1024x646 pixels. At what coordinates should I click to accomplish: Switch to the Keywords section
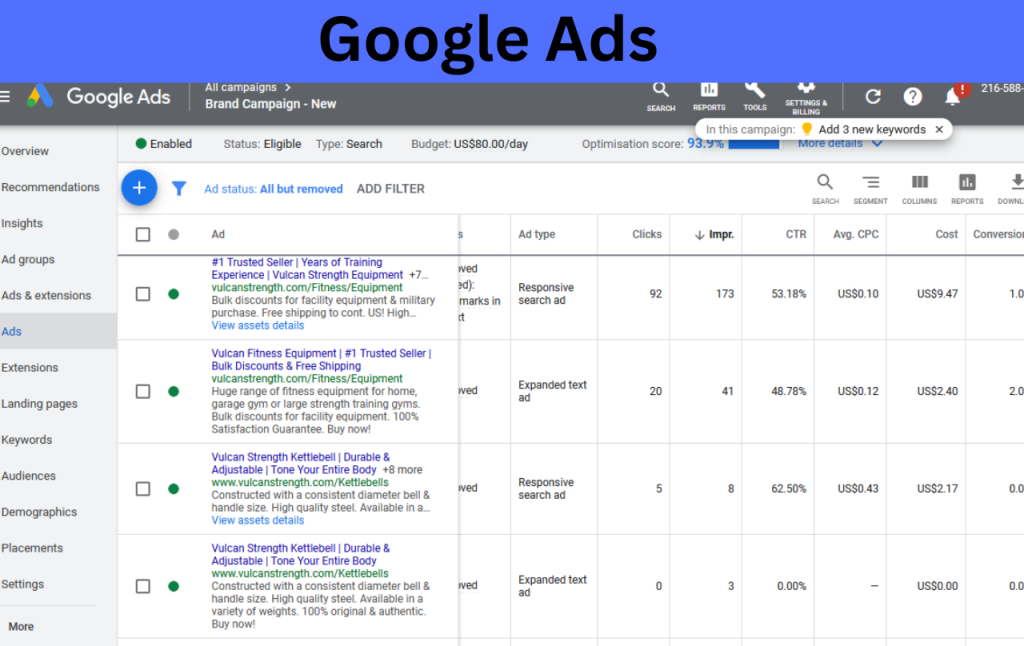(26, 439)
